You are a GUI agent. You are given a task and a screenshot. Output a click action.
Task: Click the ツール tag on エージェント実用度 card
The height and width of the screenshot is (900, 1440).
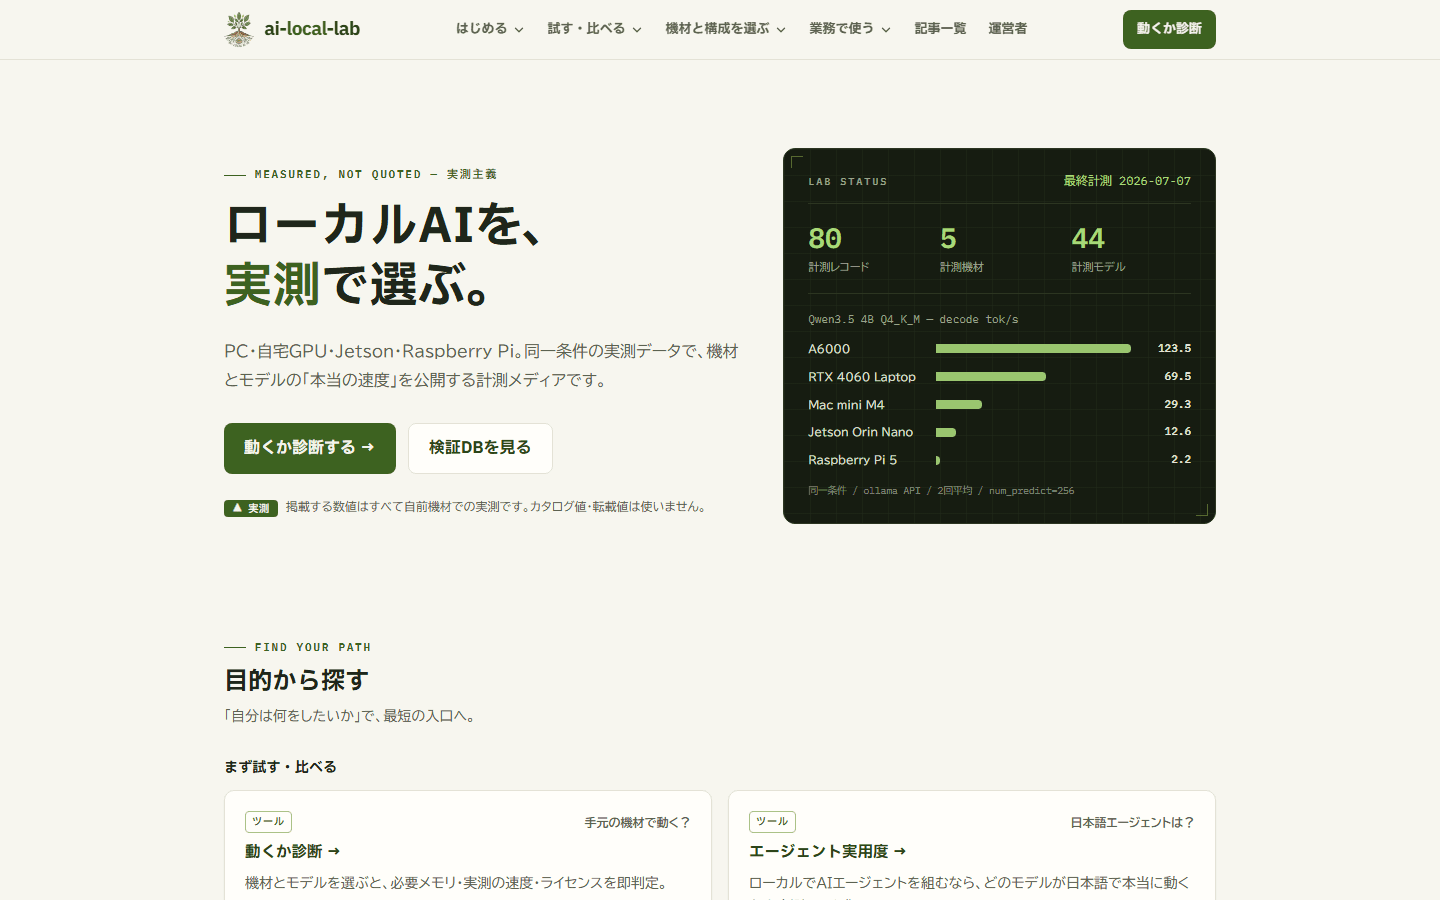pyautogui.click(x=772, y=822)
